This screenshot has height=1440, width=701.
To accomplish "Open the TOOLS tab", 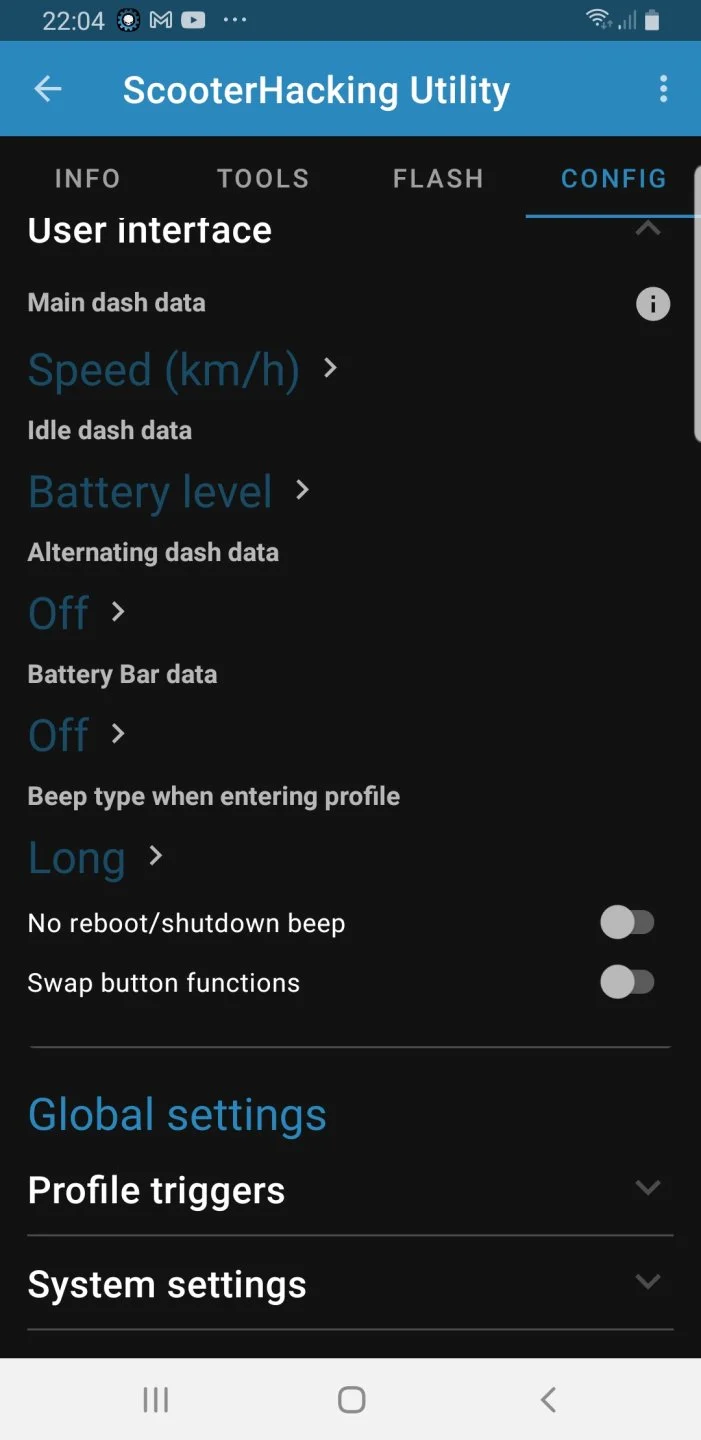I will 263,178.
